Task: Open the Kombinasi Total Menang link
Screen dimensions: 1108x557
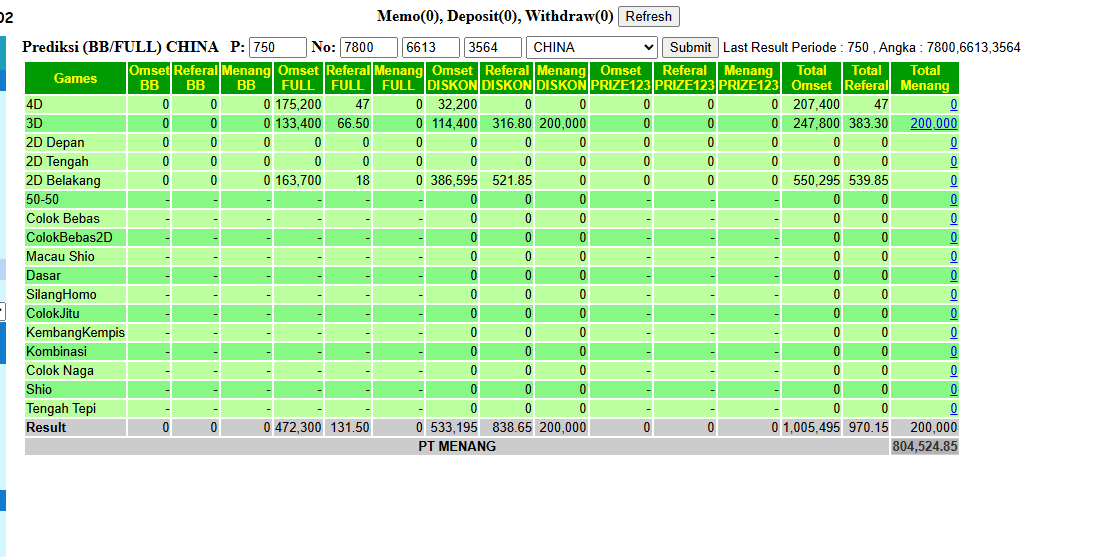Action: pyautogui.click(x=953, y=352)
